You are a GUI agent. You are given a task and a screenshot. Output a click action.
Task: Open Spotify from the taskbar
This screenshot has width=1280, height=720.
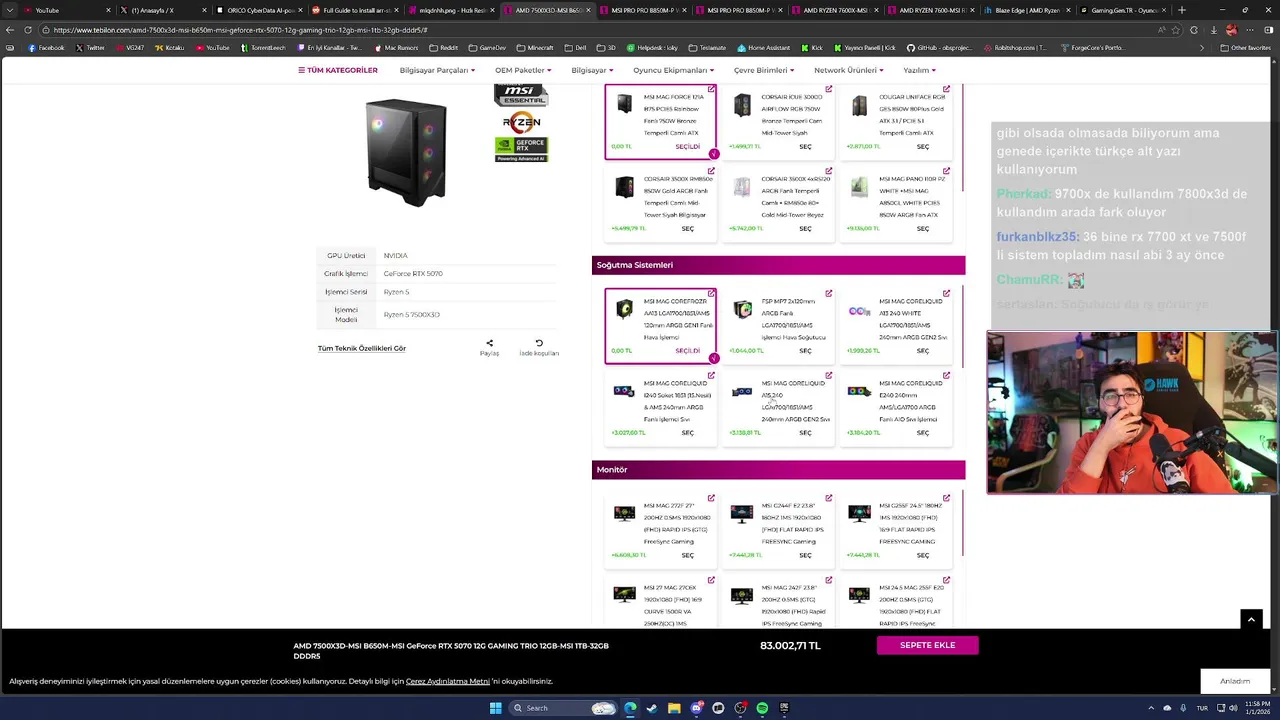coord(762,708)
